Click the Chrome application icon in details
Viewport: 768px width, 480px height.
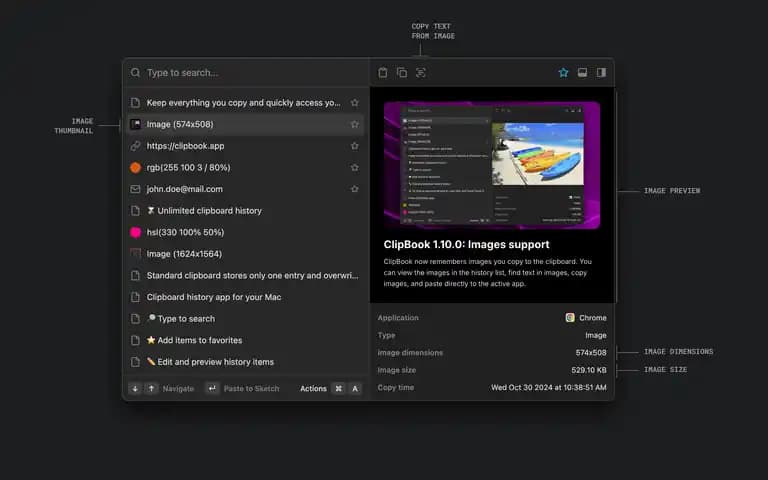point(570,317)
